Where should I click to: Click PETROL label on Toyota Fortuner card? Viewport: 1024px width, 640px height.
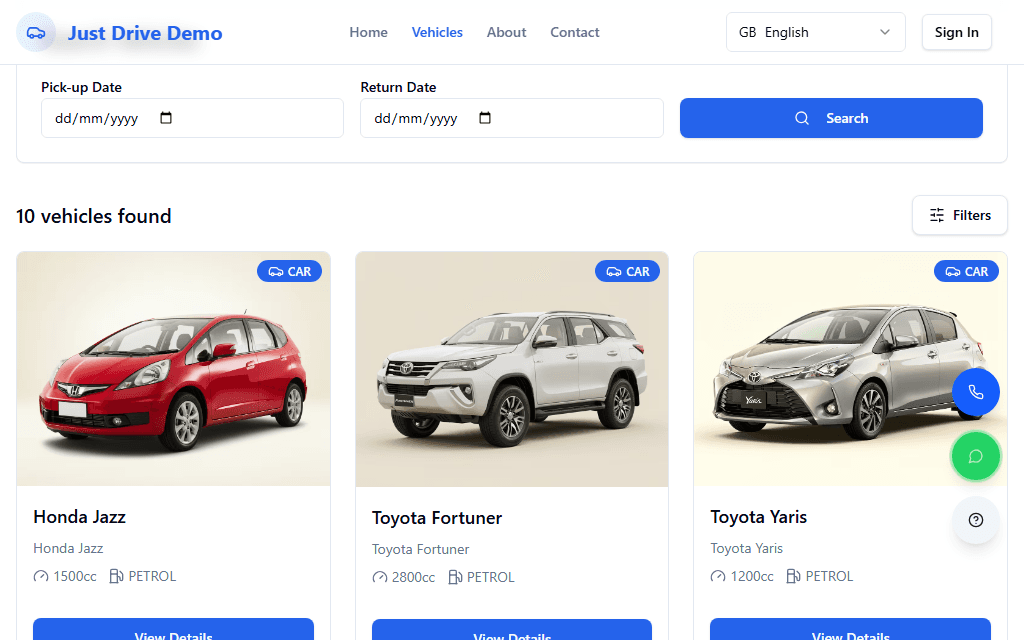coord(490,577)
